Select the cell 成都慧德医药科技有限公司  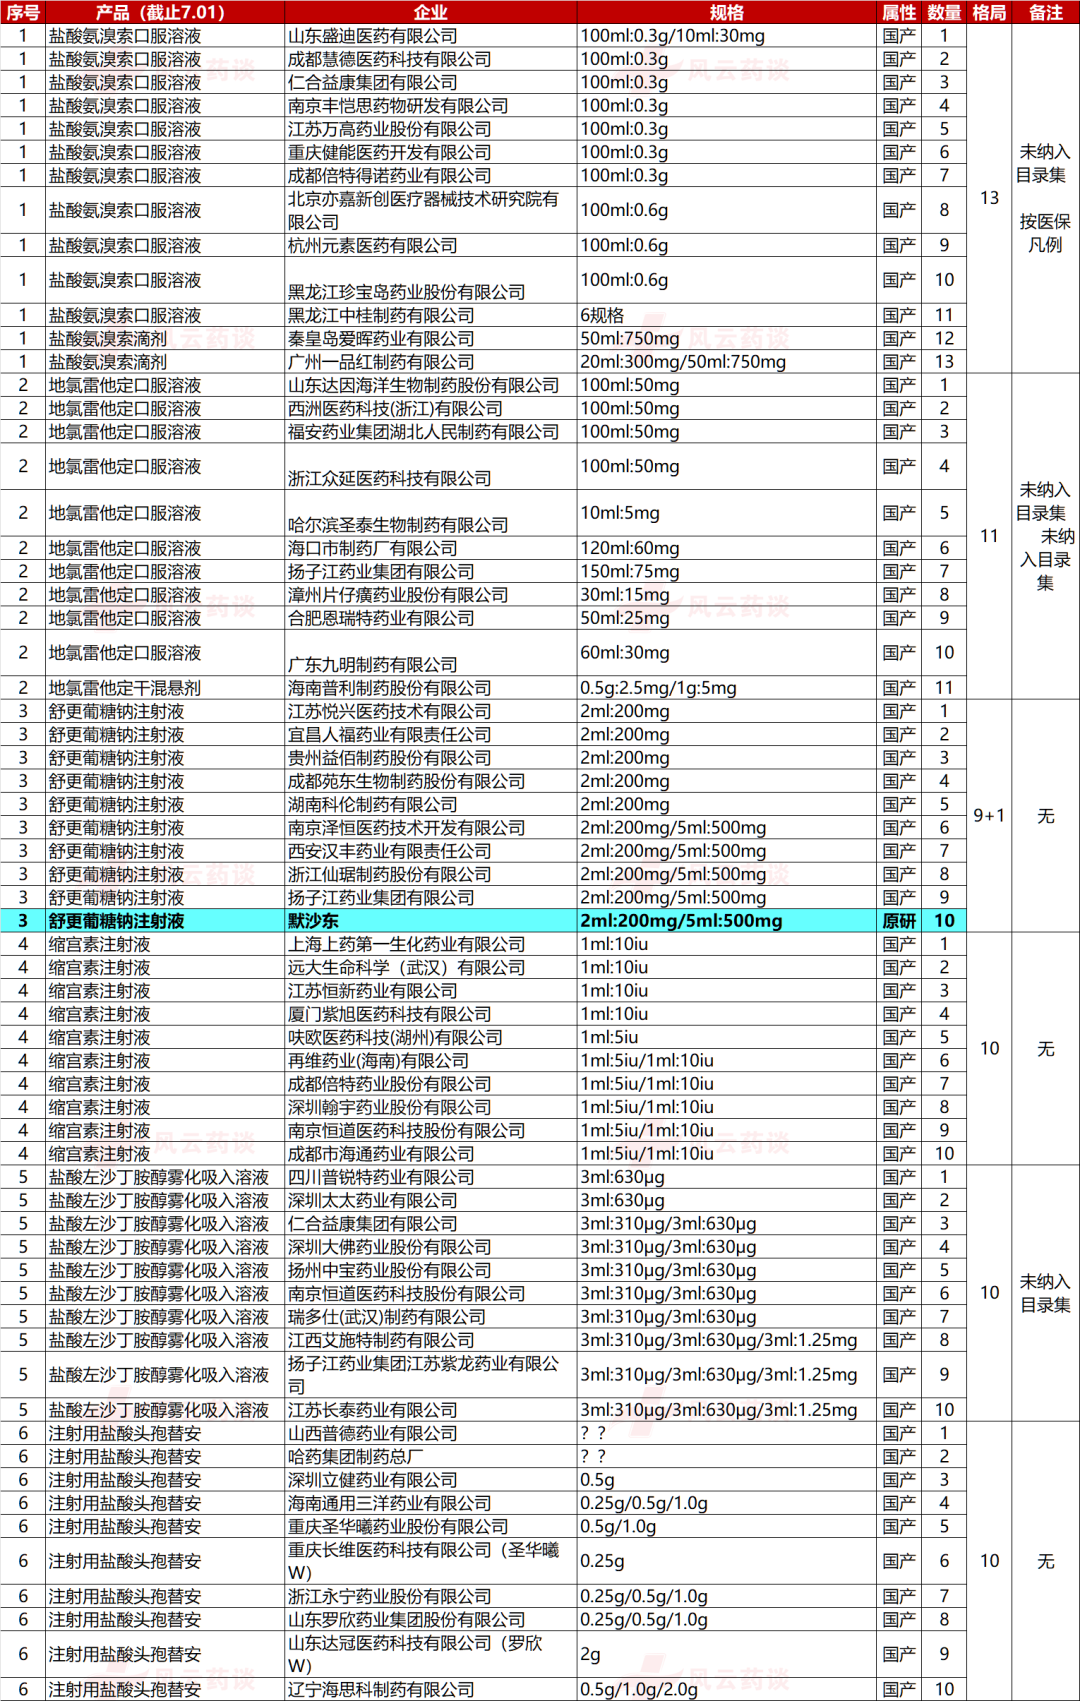(431, 59)
